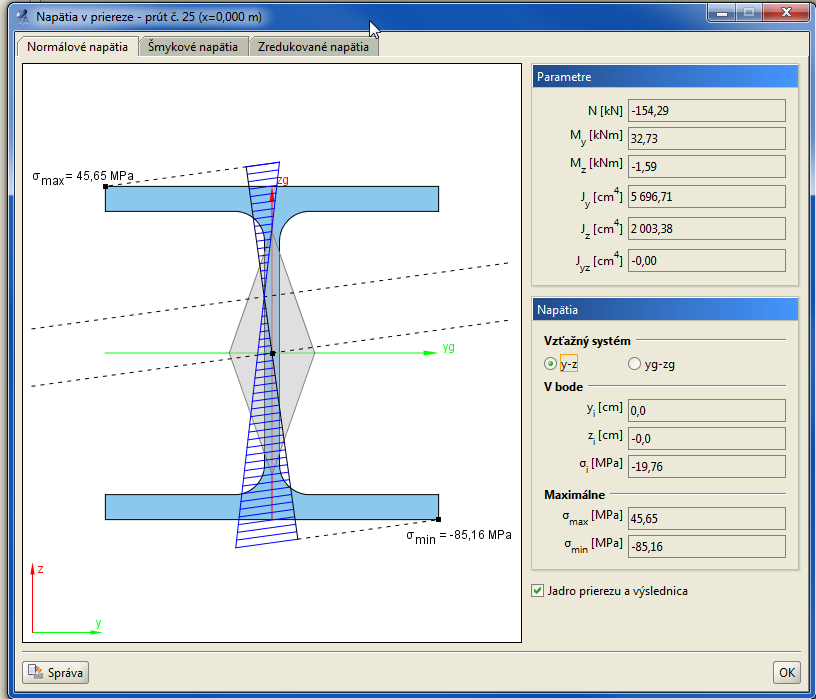
Task: Click the sigma max point marker on flange
Action: 106,186
